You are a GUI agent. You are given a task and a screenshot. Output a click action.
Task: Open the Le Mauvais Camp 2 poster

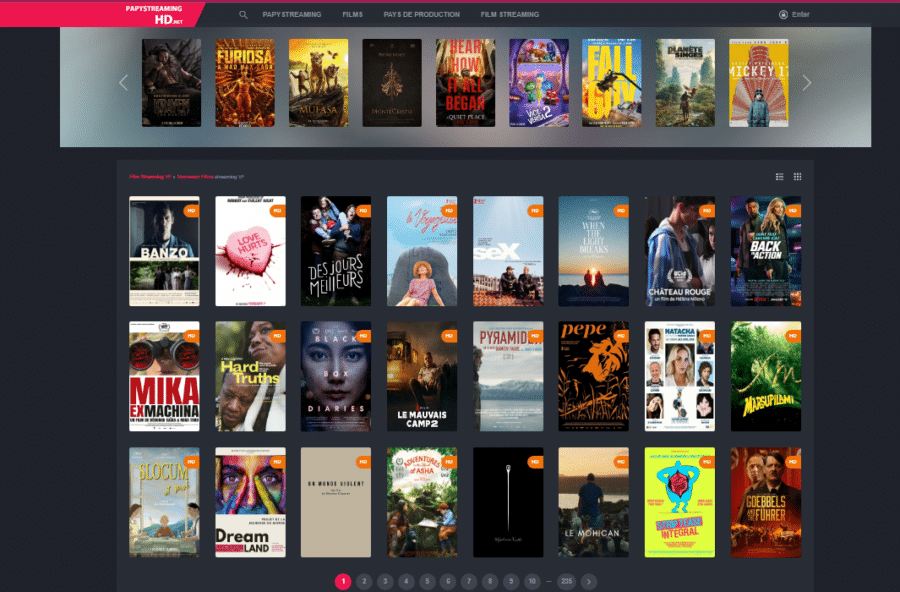(422, 376)
